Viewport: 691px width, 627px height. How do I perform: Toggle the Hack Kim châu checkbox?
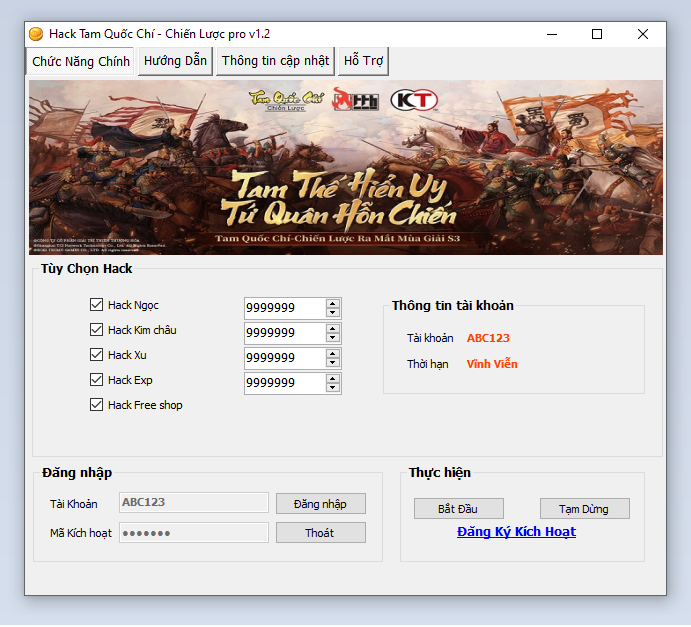click(97, 330)
